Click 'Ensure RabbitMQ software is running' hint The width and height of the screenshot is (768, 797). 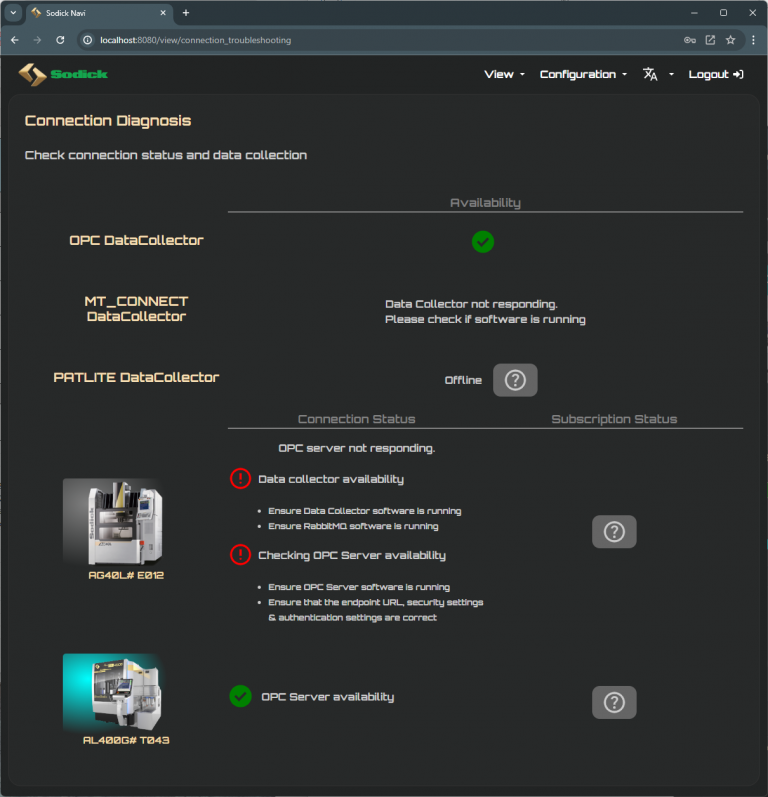[353, 526]
